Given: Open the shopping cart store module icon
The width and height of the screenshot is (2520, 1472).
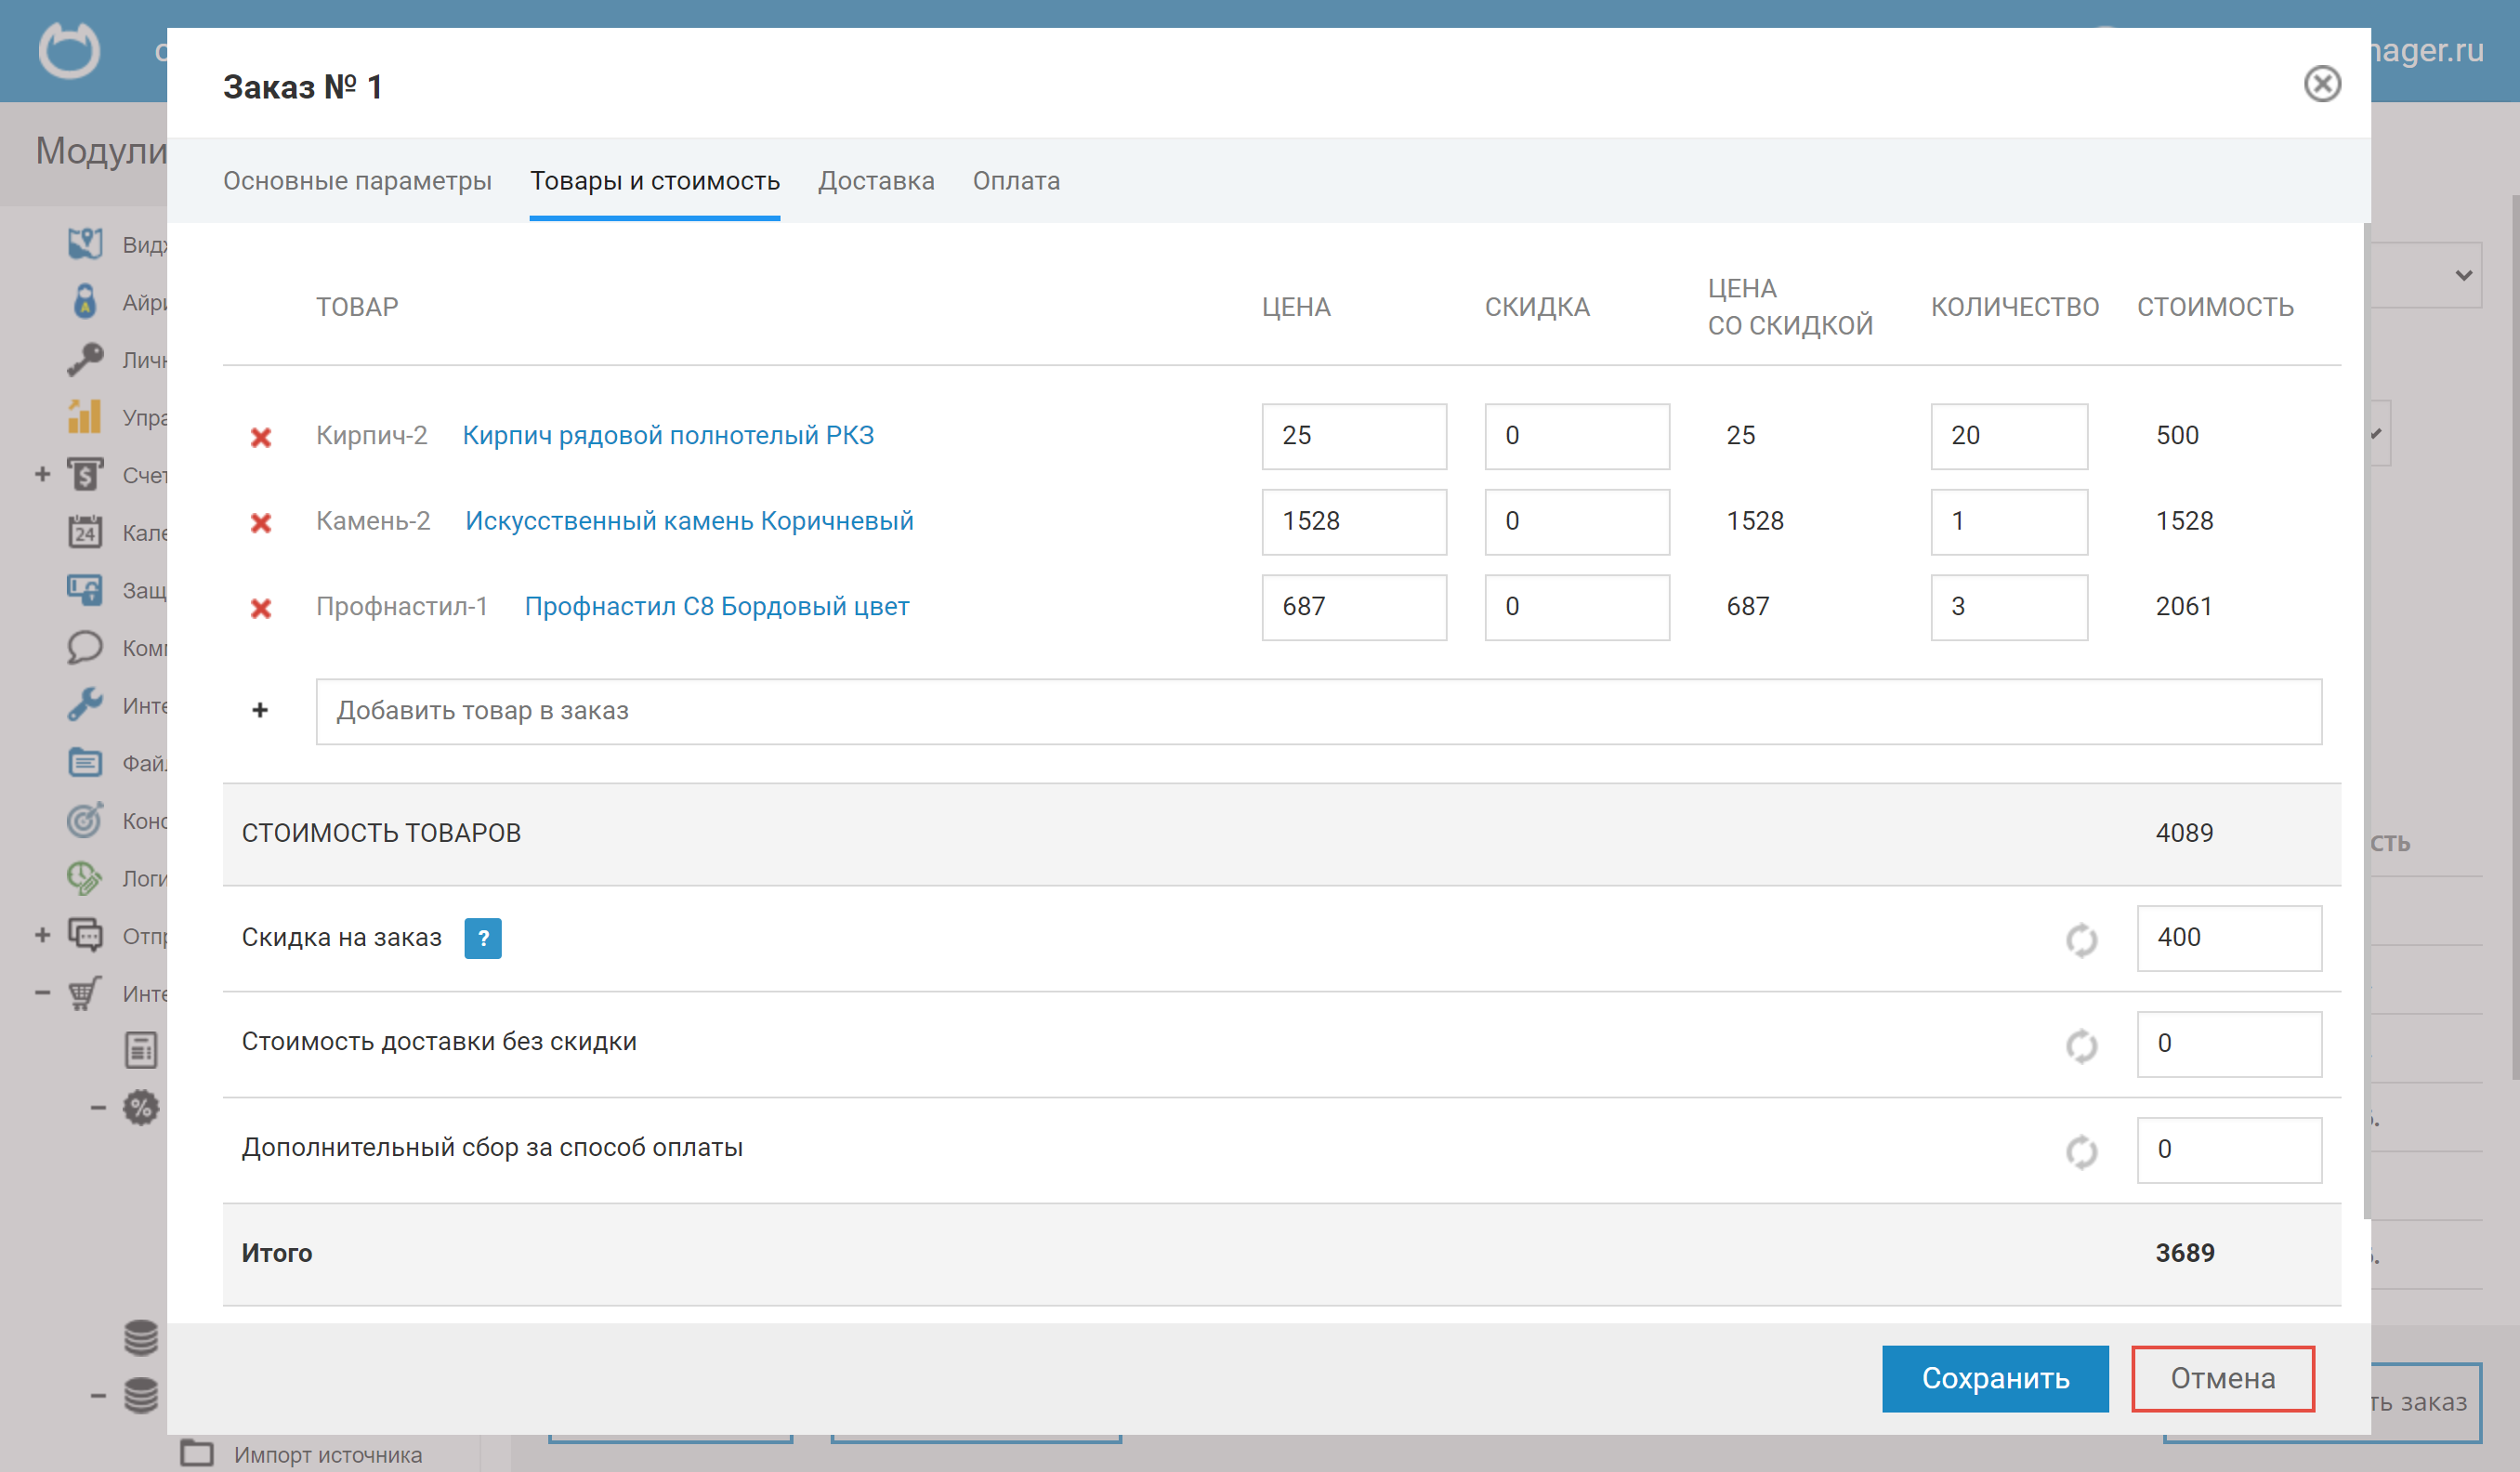Looking at the screenshot, I should pos(85,993).
